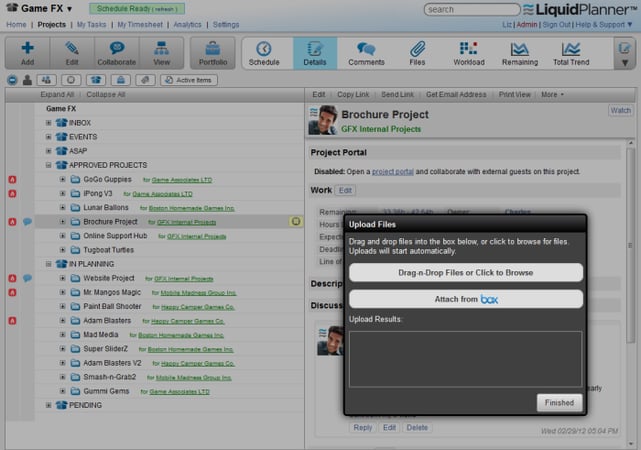Switch to the Schedule clock view
This screenshot has height=450, width=641.
[264, 53]
